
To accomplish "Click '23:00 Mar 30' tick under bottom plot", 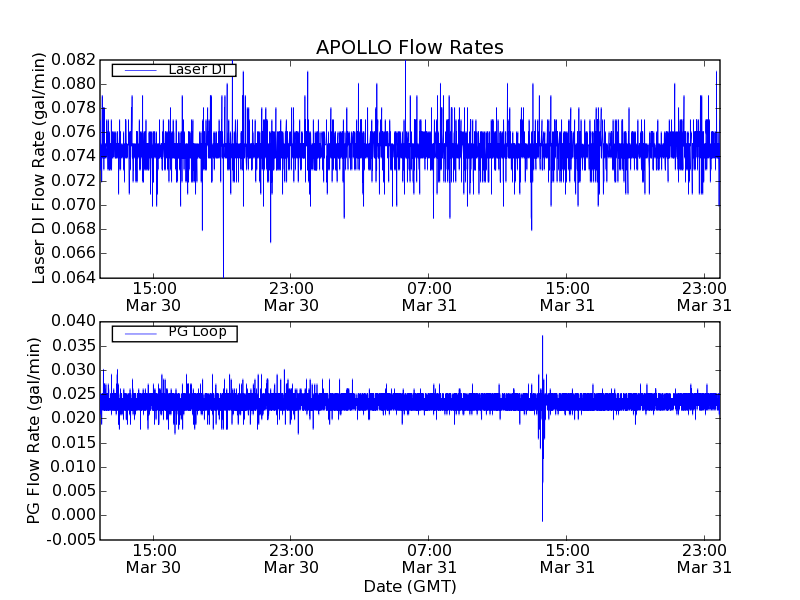I will click(291, 558).
